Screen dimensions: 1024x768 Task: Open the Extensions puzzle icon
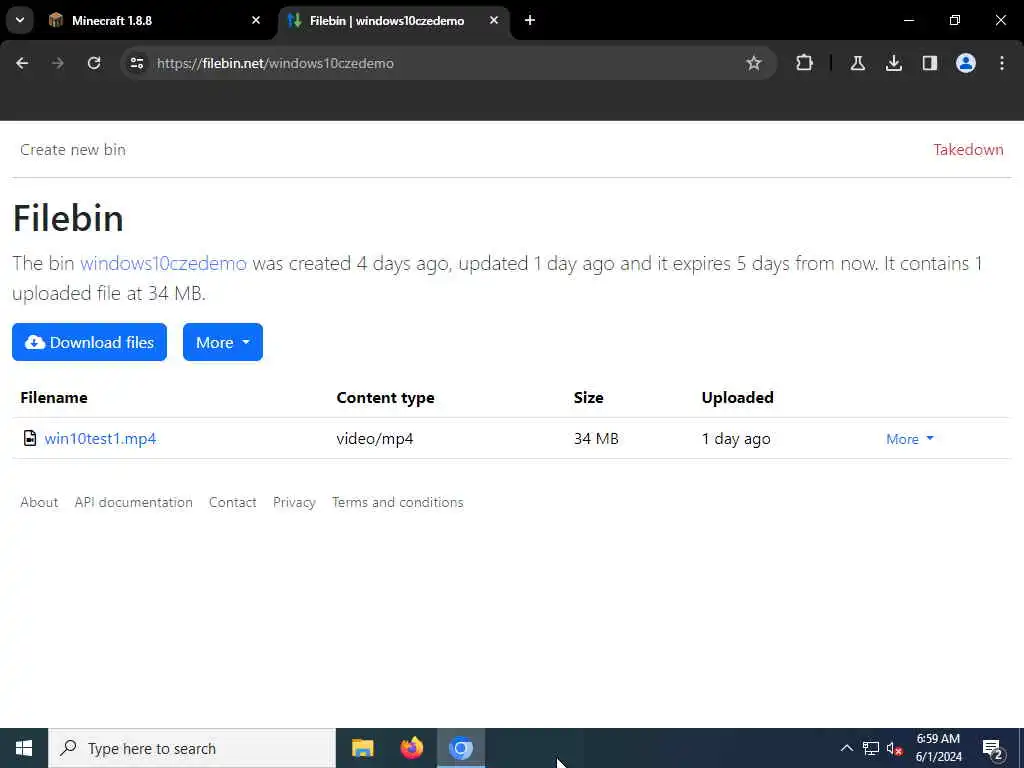tap(805, 63)
